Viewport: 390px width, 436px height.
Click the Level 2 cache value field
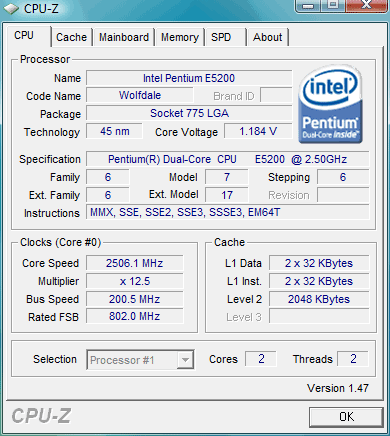[319, 299]
